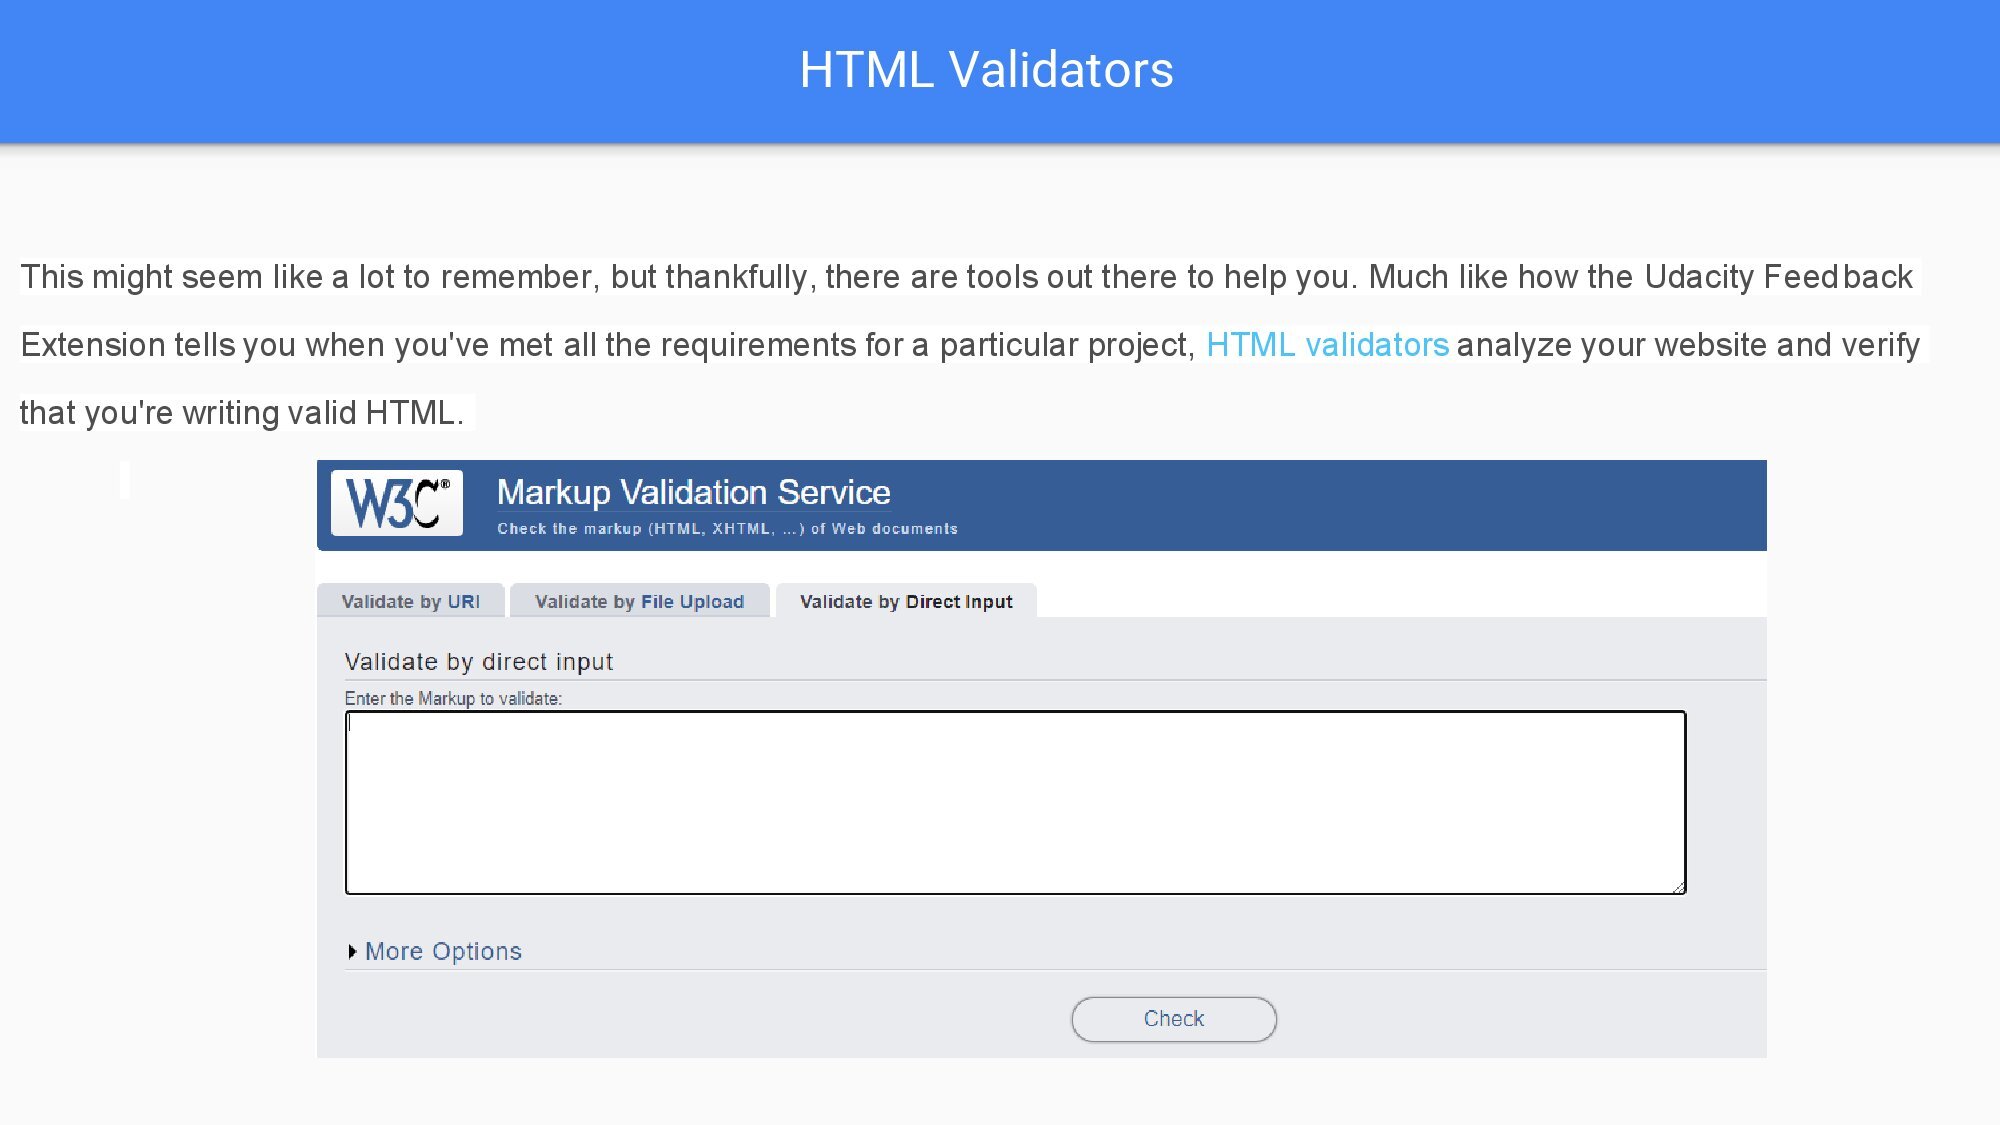Click the 'Validate by direct input' section heading

(x=478, y=662)
